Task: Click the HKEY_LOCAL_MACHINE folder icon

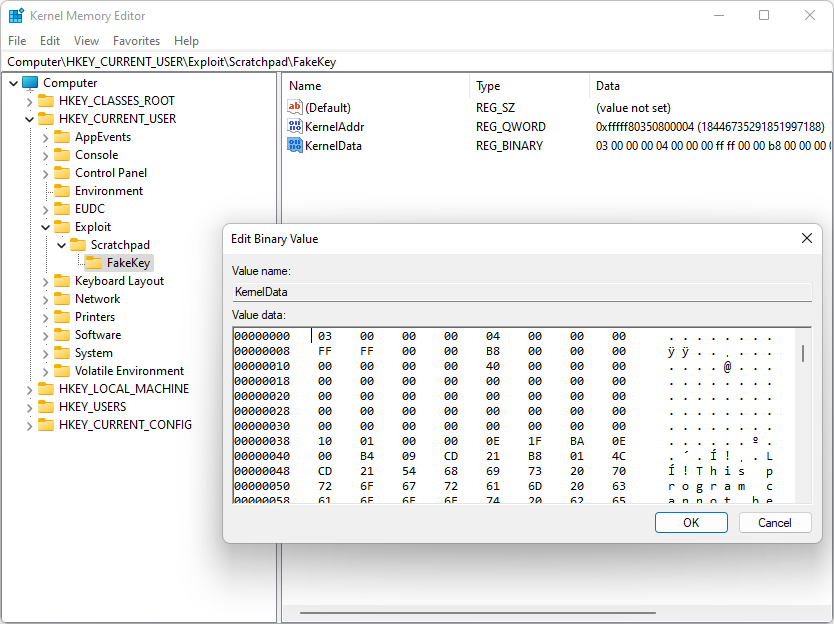Action: [x=46, y=389]
